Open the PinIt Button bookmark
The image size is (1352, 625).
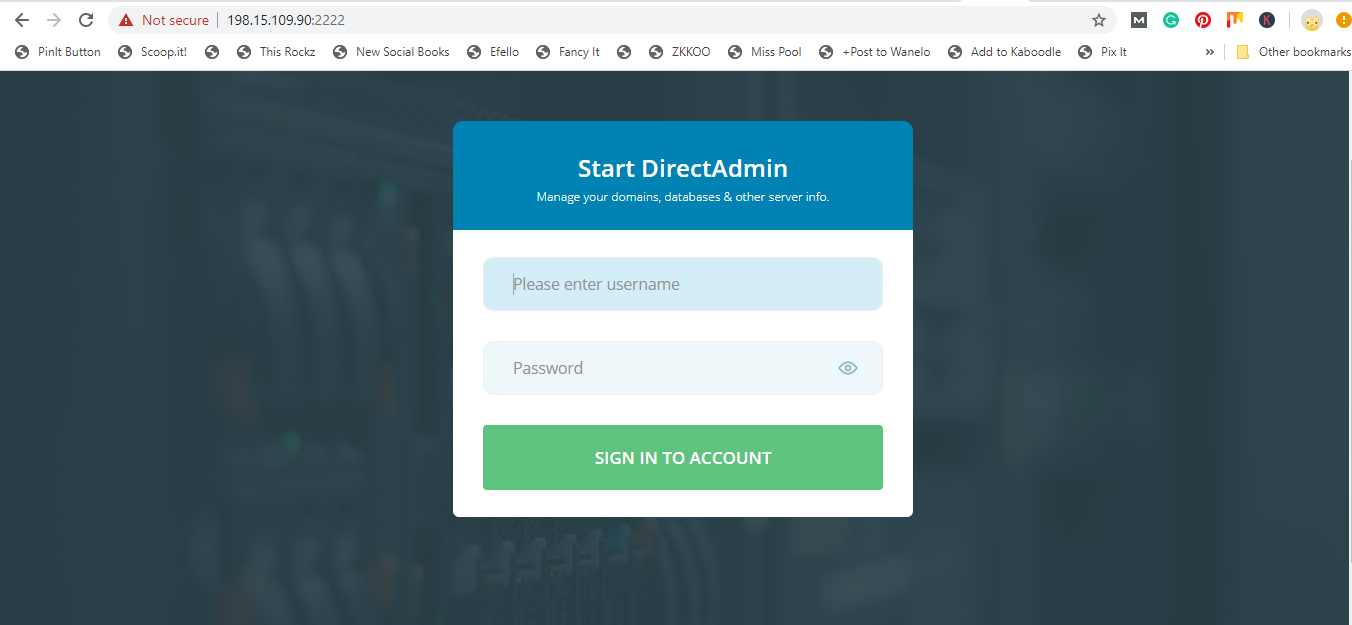(58, 52)
